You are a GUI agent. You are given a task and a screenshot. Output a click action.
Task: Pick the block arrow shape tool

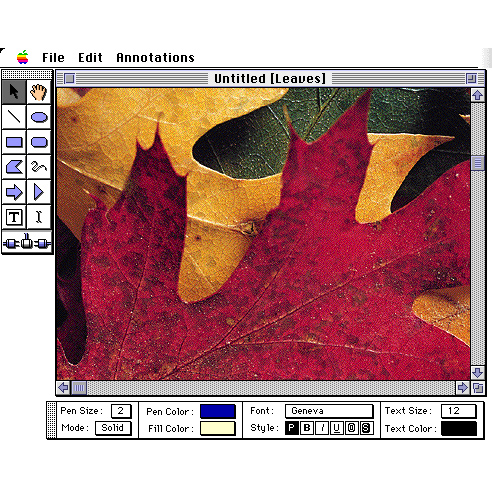point(14,192)
